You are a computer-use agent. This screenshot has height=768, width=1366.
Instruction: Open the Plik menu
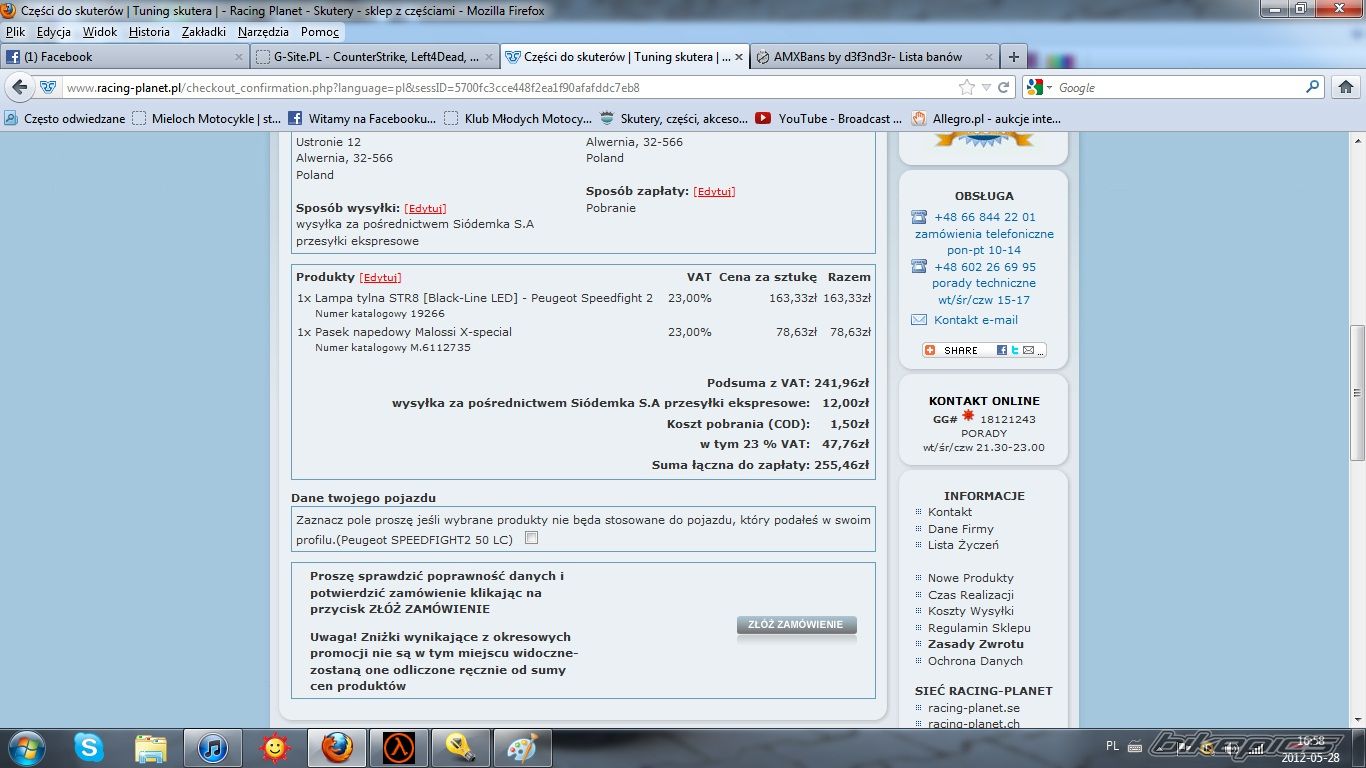pos(15,32)
